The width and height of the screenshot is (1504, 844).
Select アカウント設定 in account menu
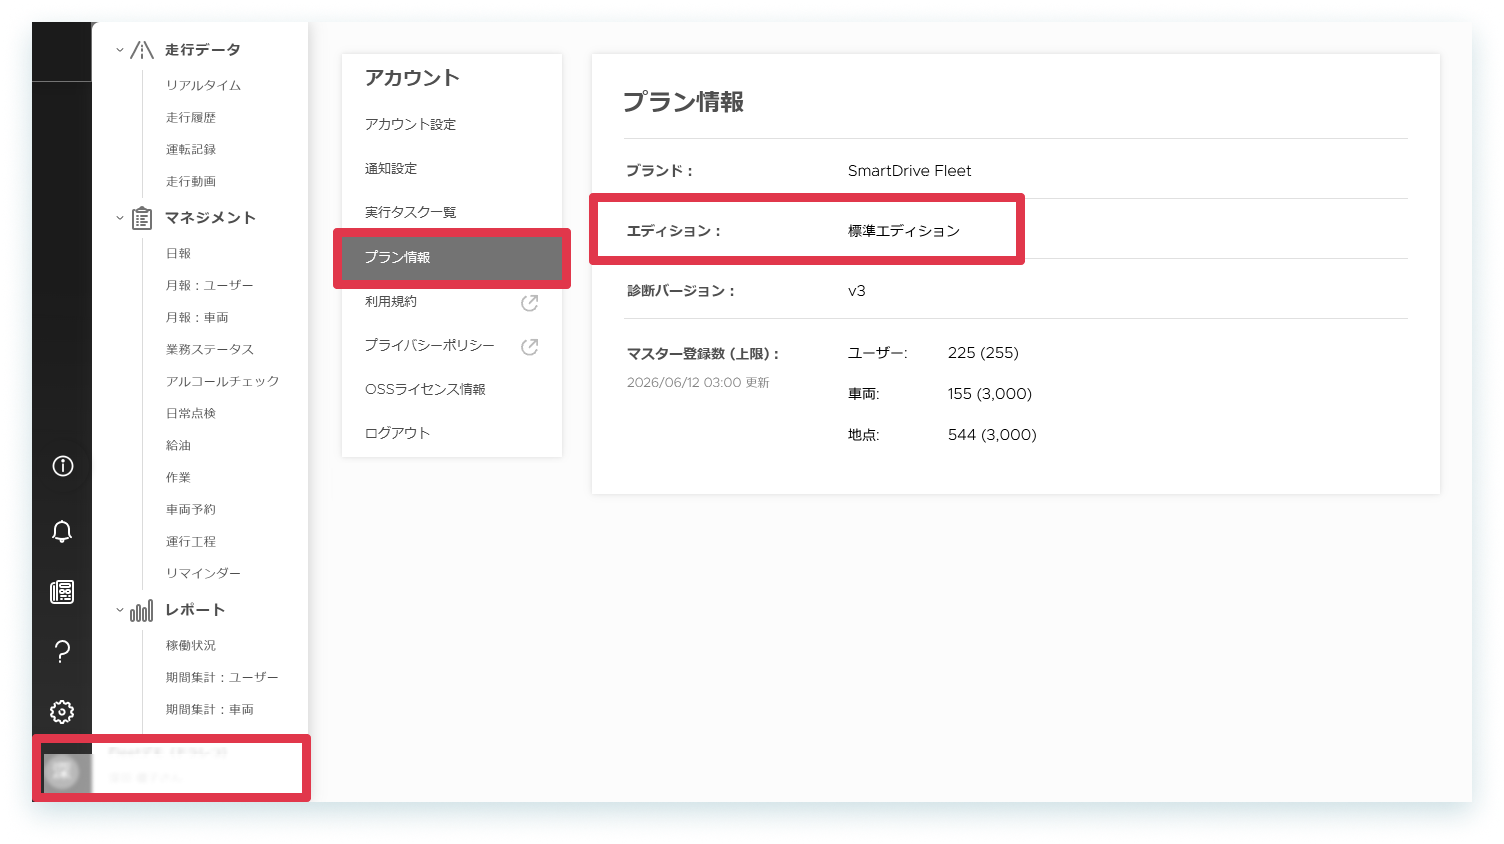(x=411, y=125)
